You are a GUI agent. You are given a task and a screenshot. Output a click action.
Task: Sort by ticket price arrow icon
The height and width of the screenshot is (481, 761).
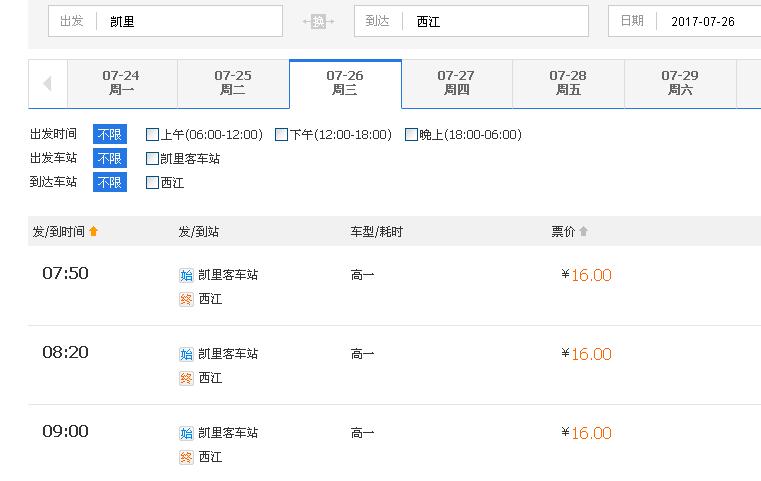[584, 232]
